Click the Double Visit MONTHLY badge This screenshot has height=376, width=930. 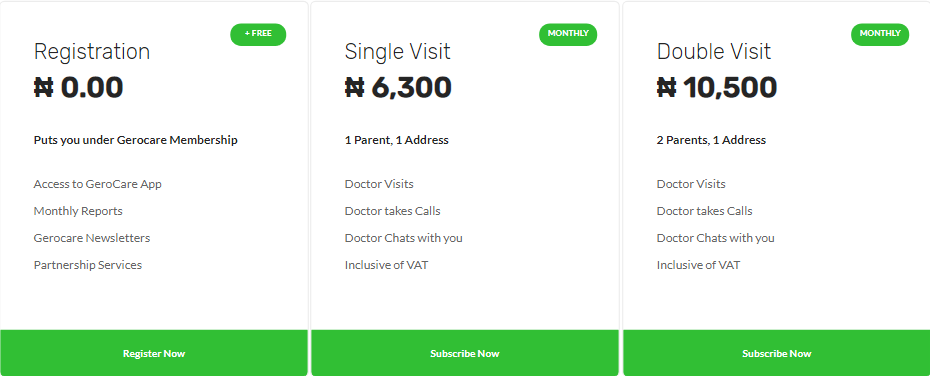880,34
